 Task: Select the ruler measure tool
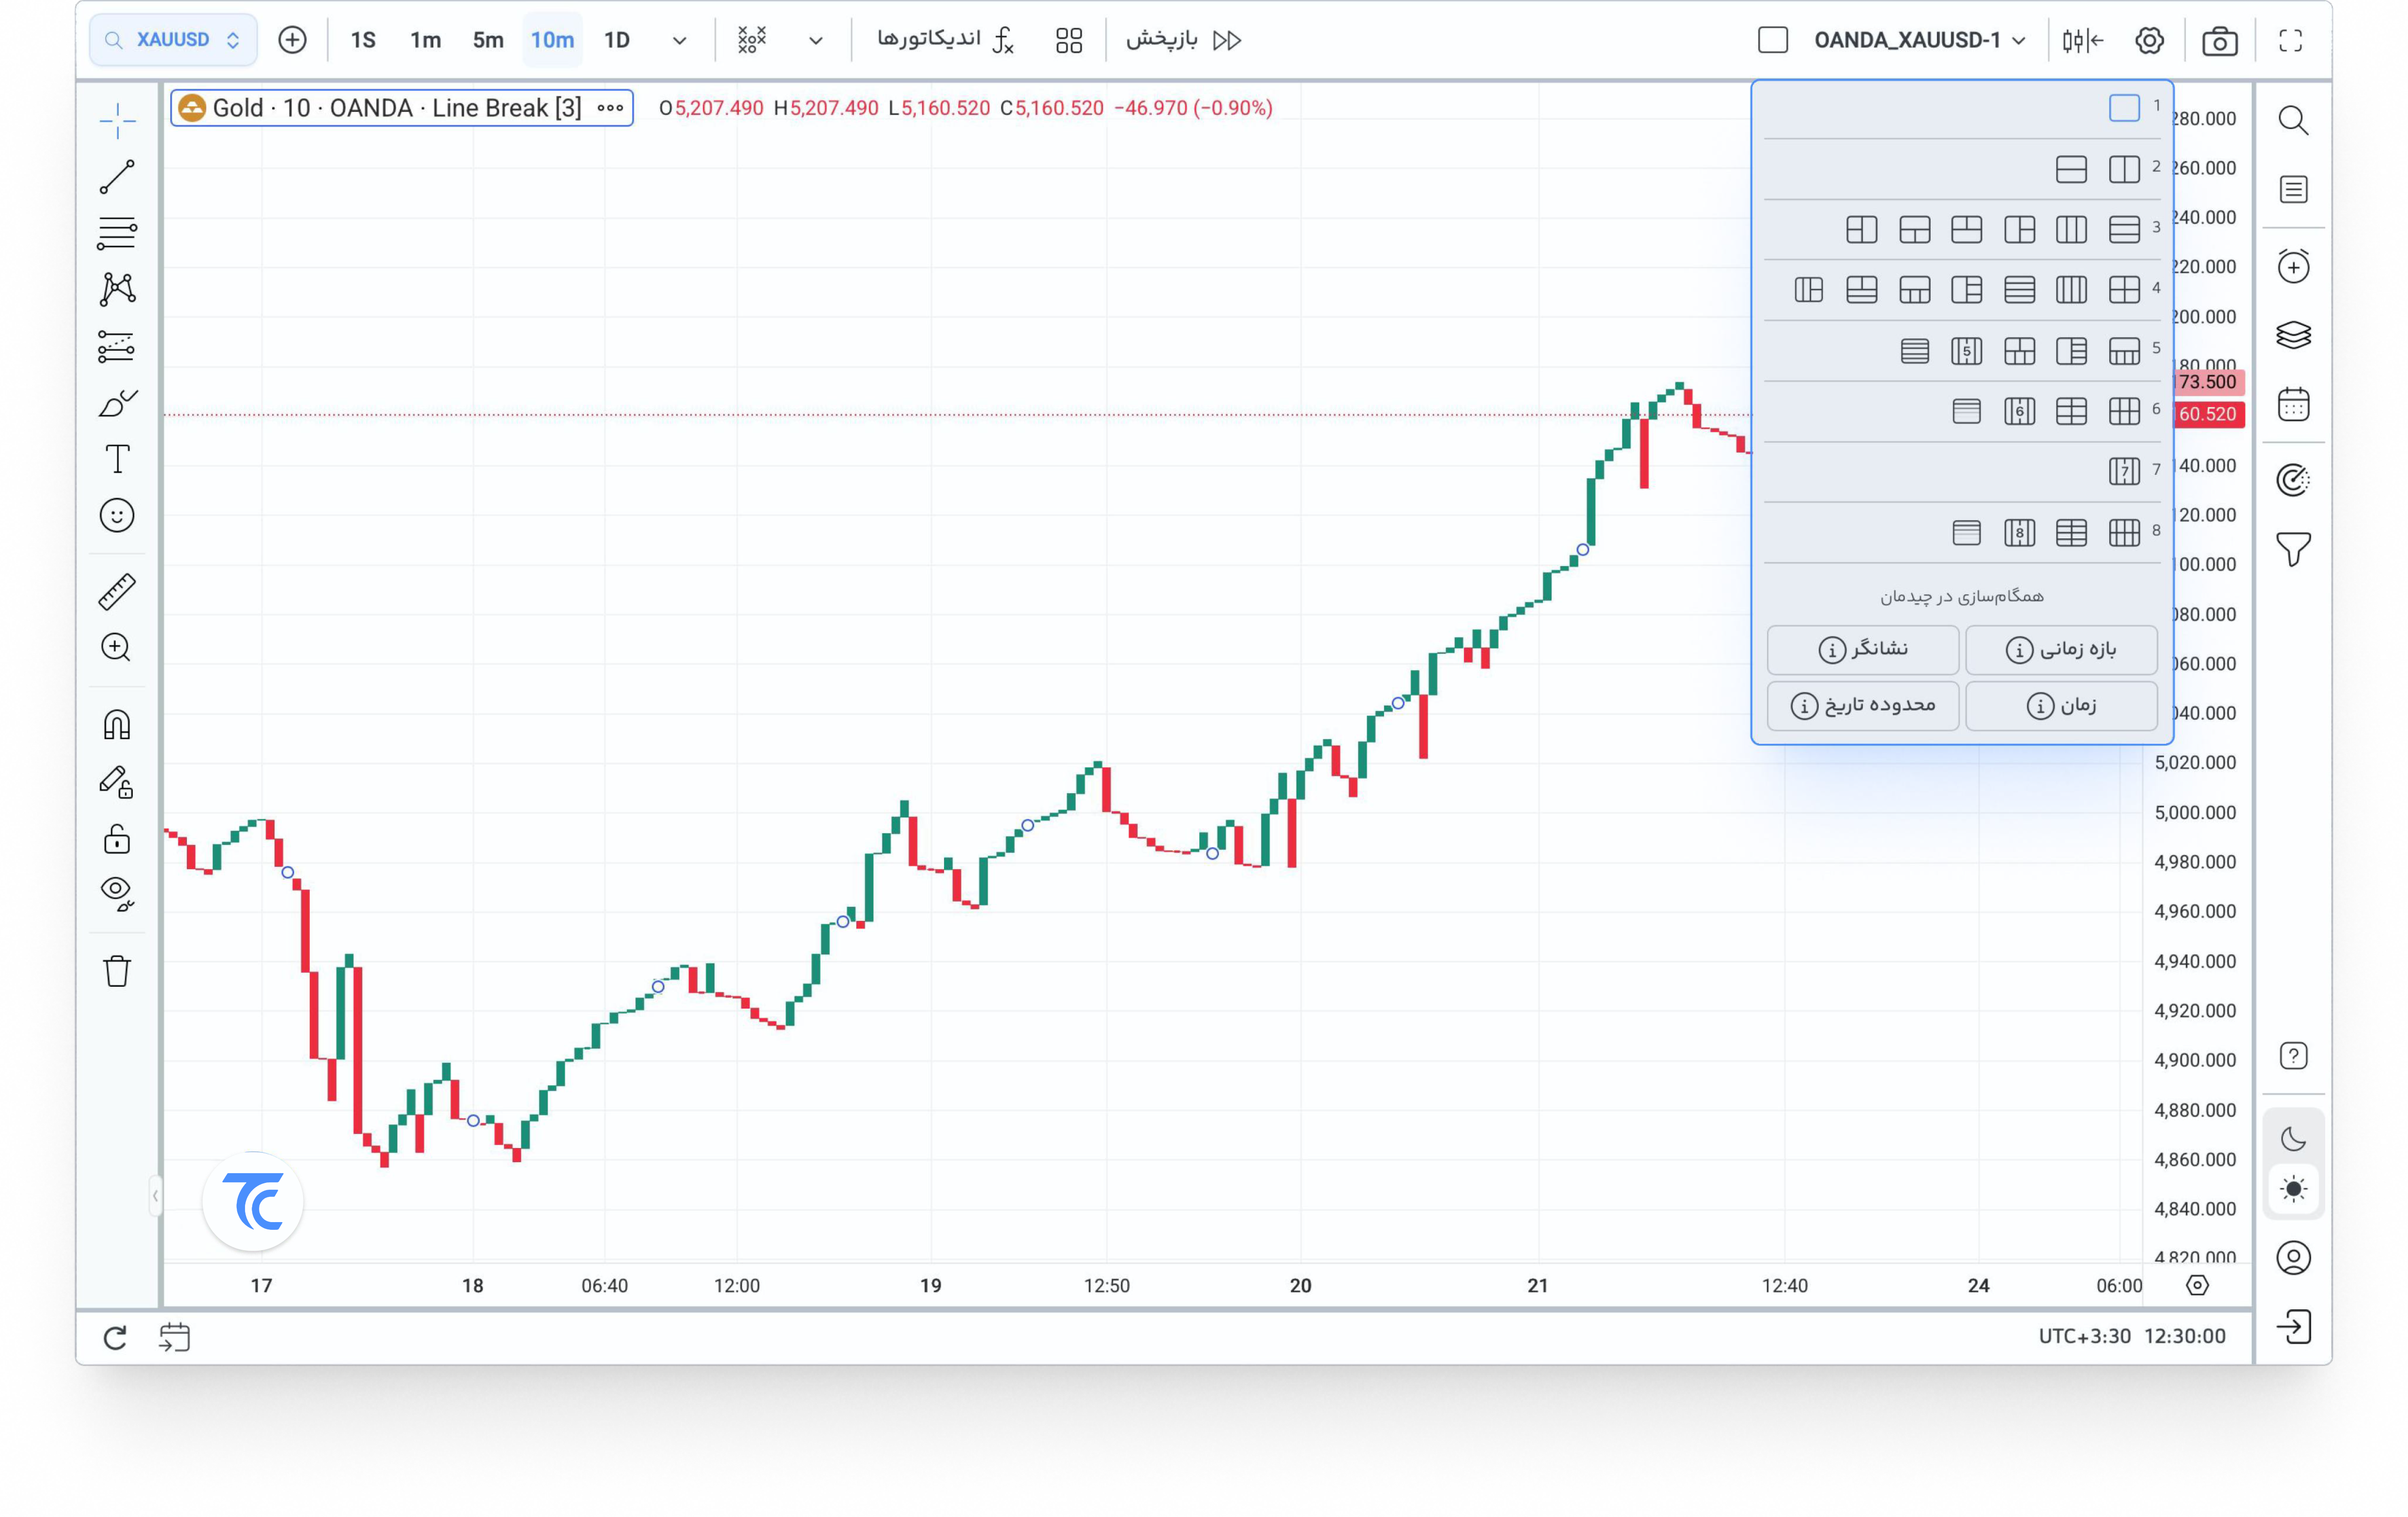click(117, 591)
